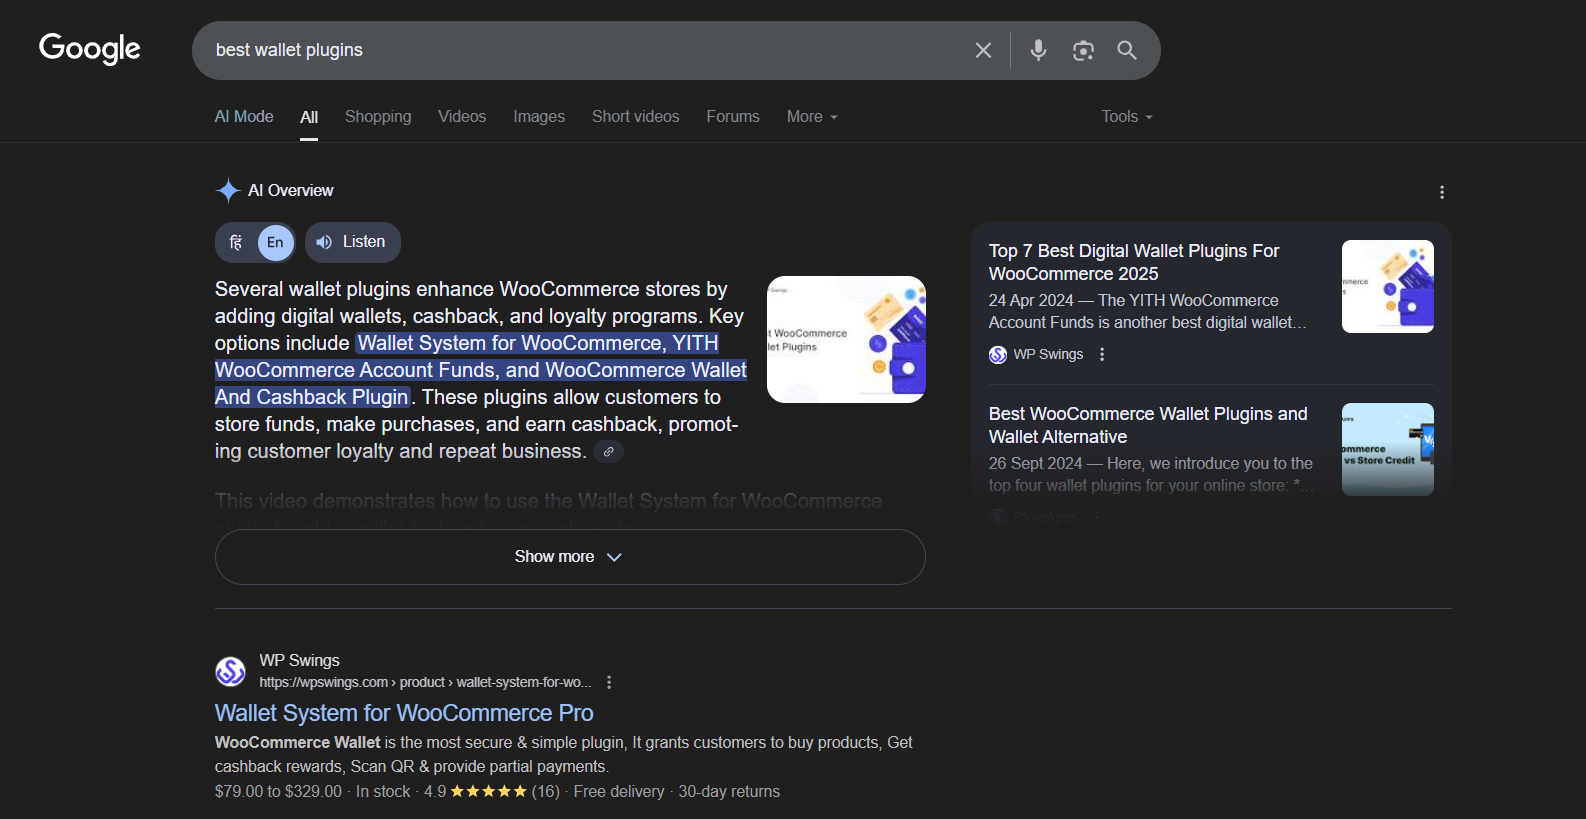
Task: Click the "24 Apr 2024" snippet text
Action: click(x=1031, y=300)
